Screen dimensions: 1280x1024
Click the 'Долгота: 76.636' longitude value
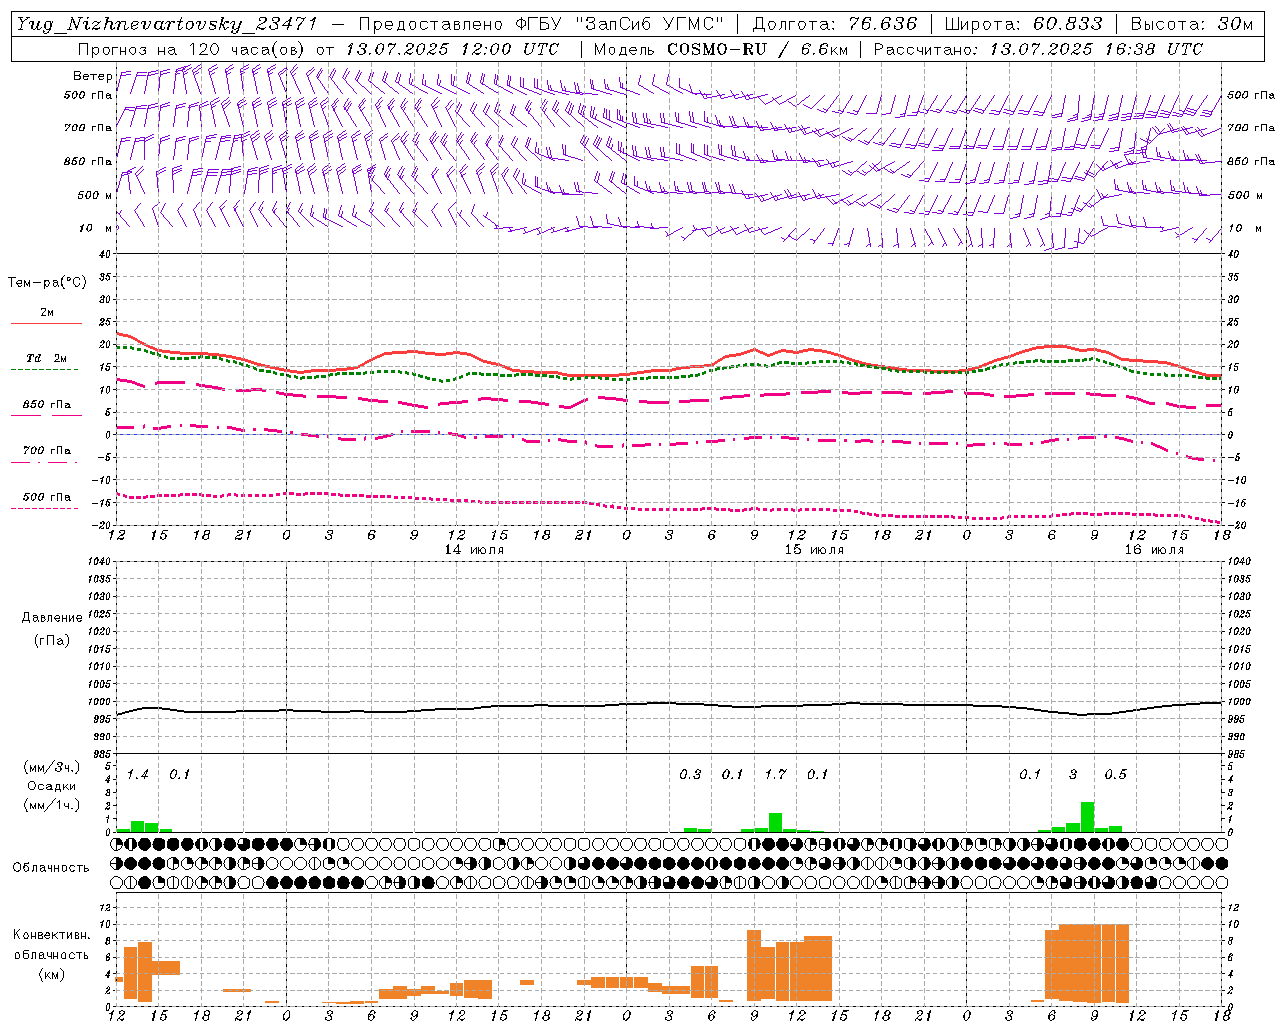[x=834, y=24]
